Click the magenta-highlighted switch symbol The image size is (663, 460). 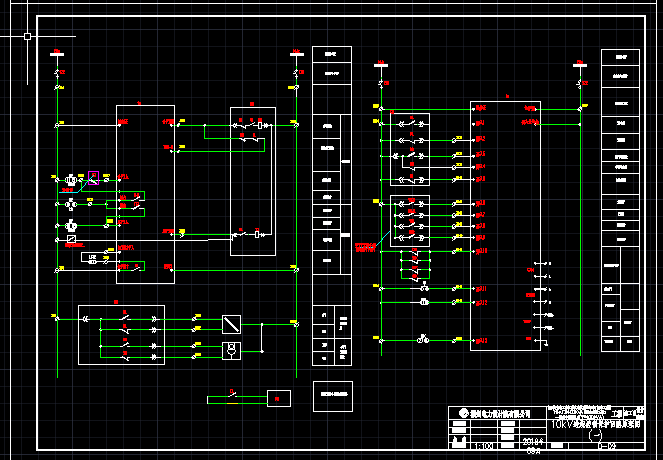point(93,178)
